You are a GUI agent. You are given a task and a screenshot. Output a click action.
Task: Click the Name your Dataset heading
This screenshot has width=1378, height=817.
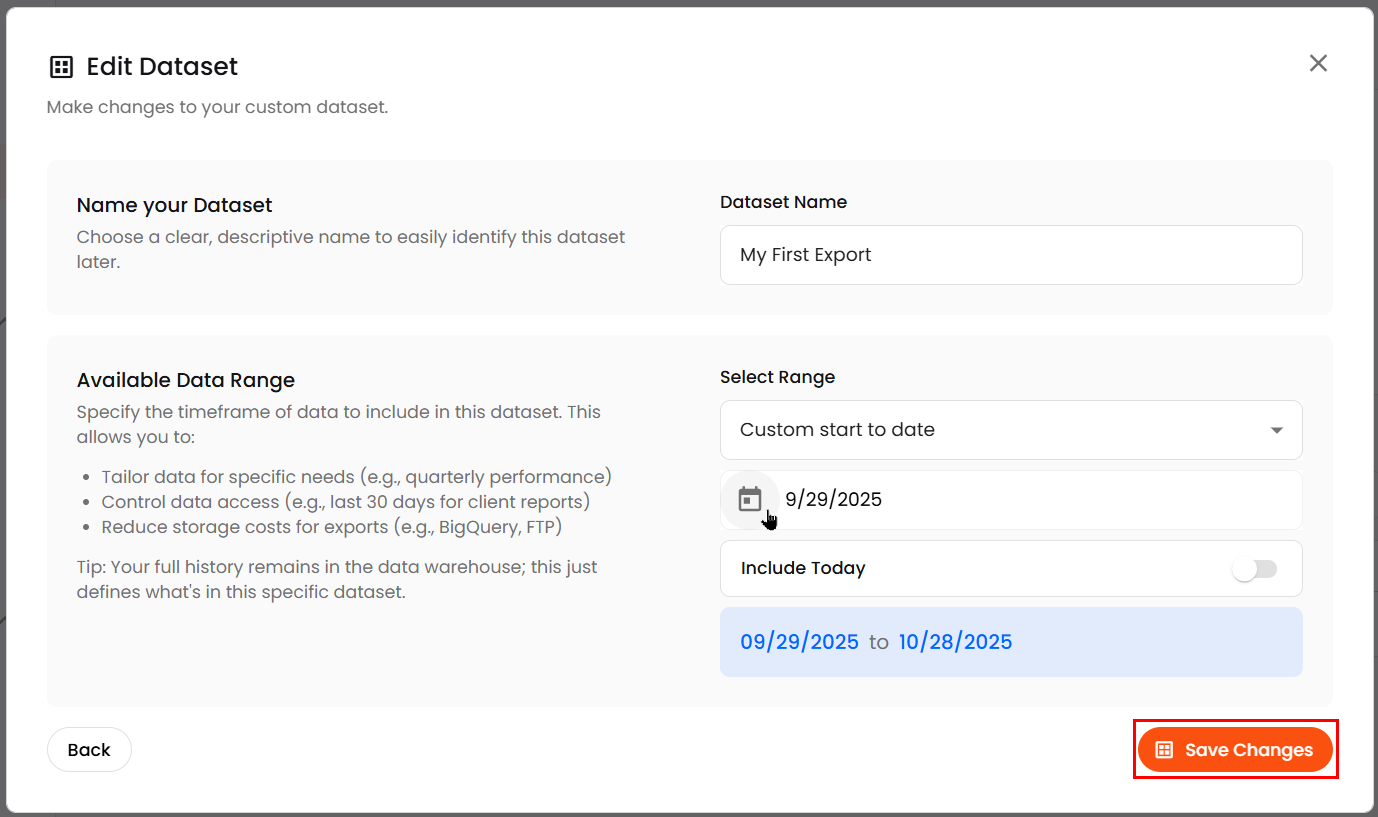[x=174, y=205]
